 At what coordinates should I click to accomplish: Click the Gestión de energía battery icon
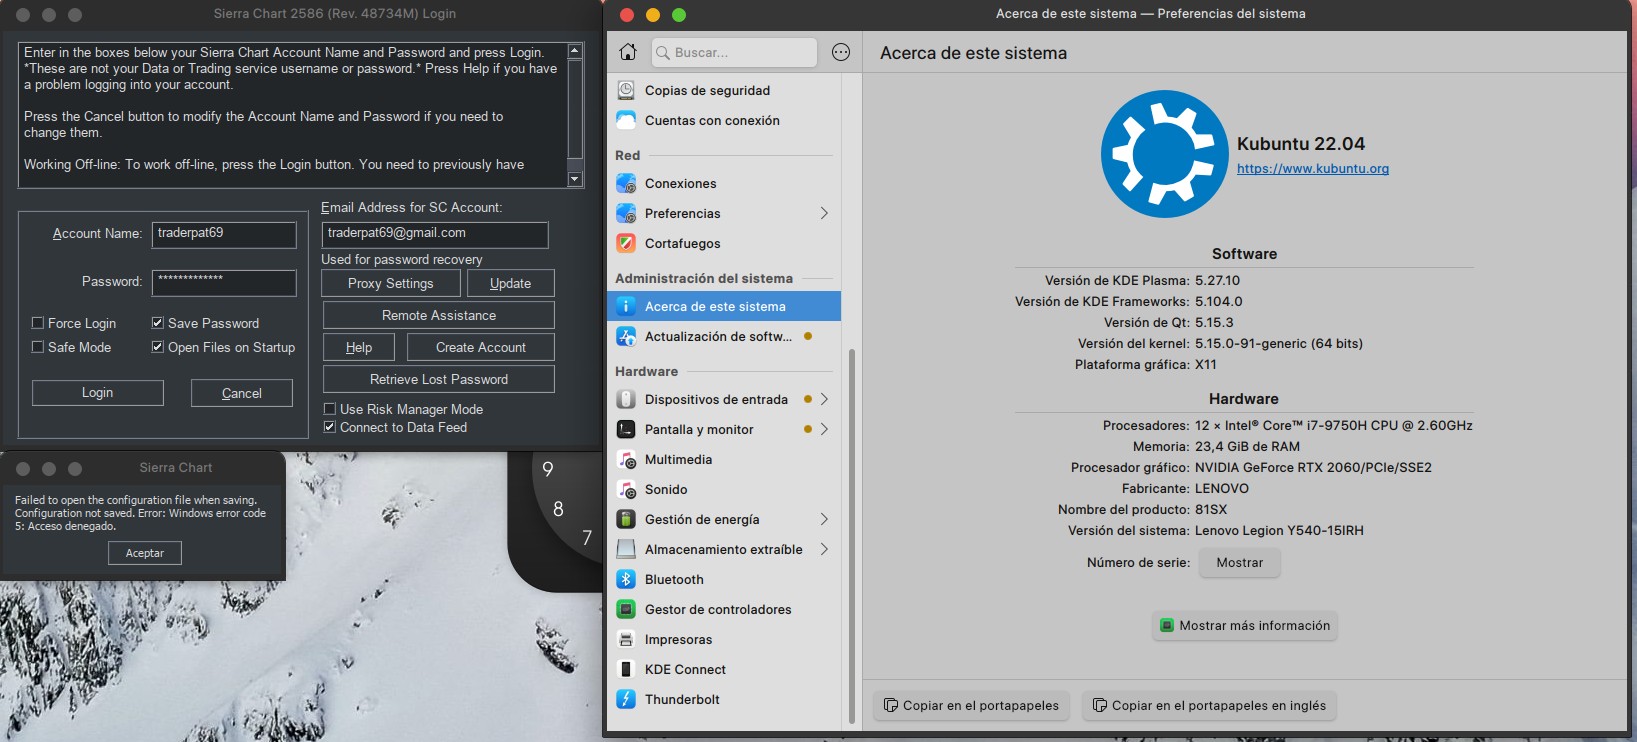click(x=626, y=519)
